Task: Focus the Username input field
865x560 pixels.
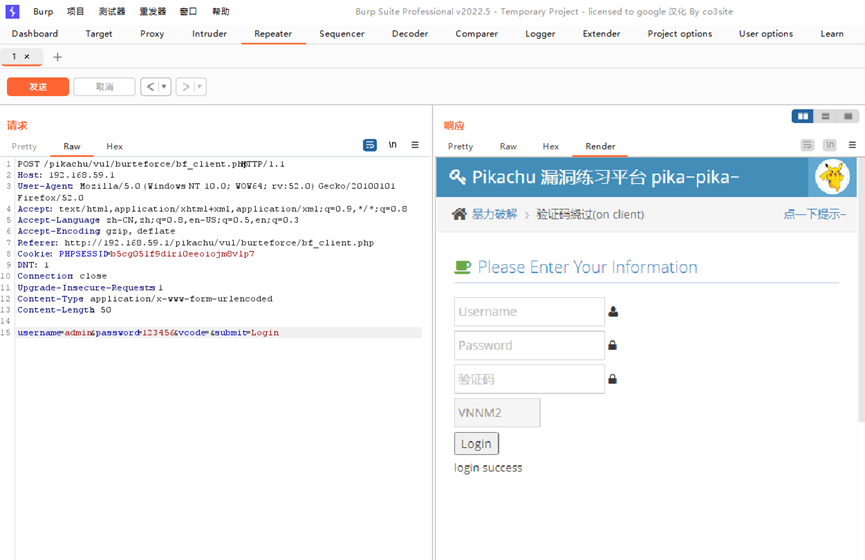Action: coord(529,312)
